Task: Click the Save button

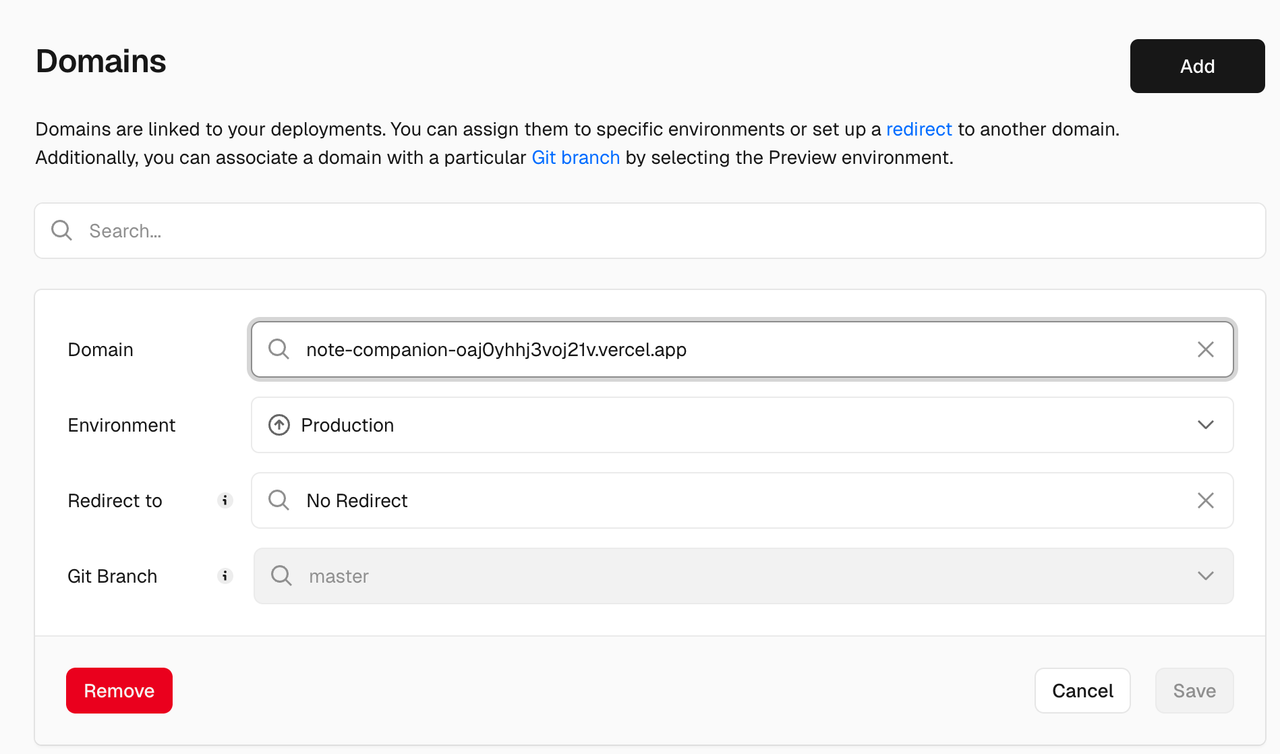Action: pos(1194,691)
